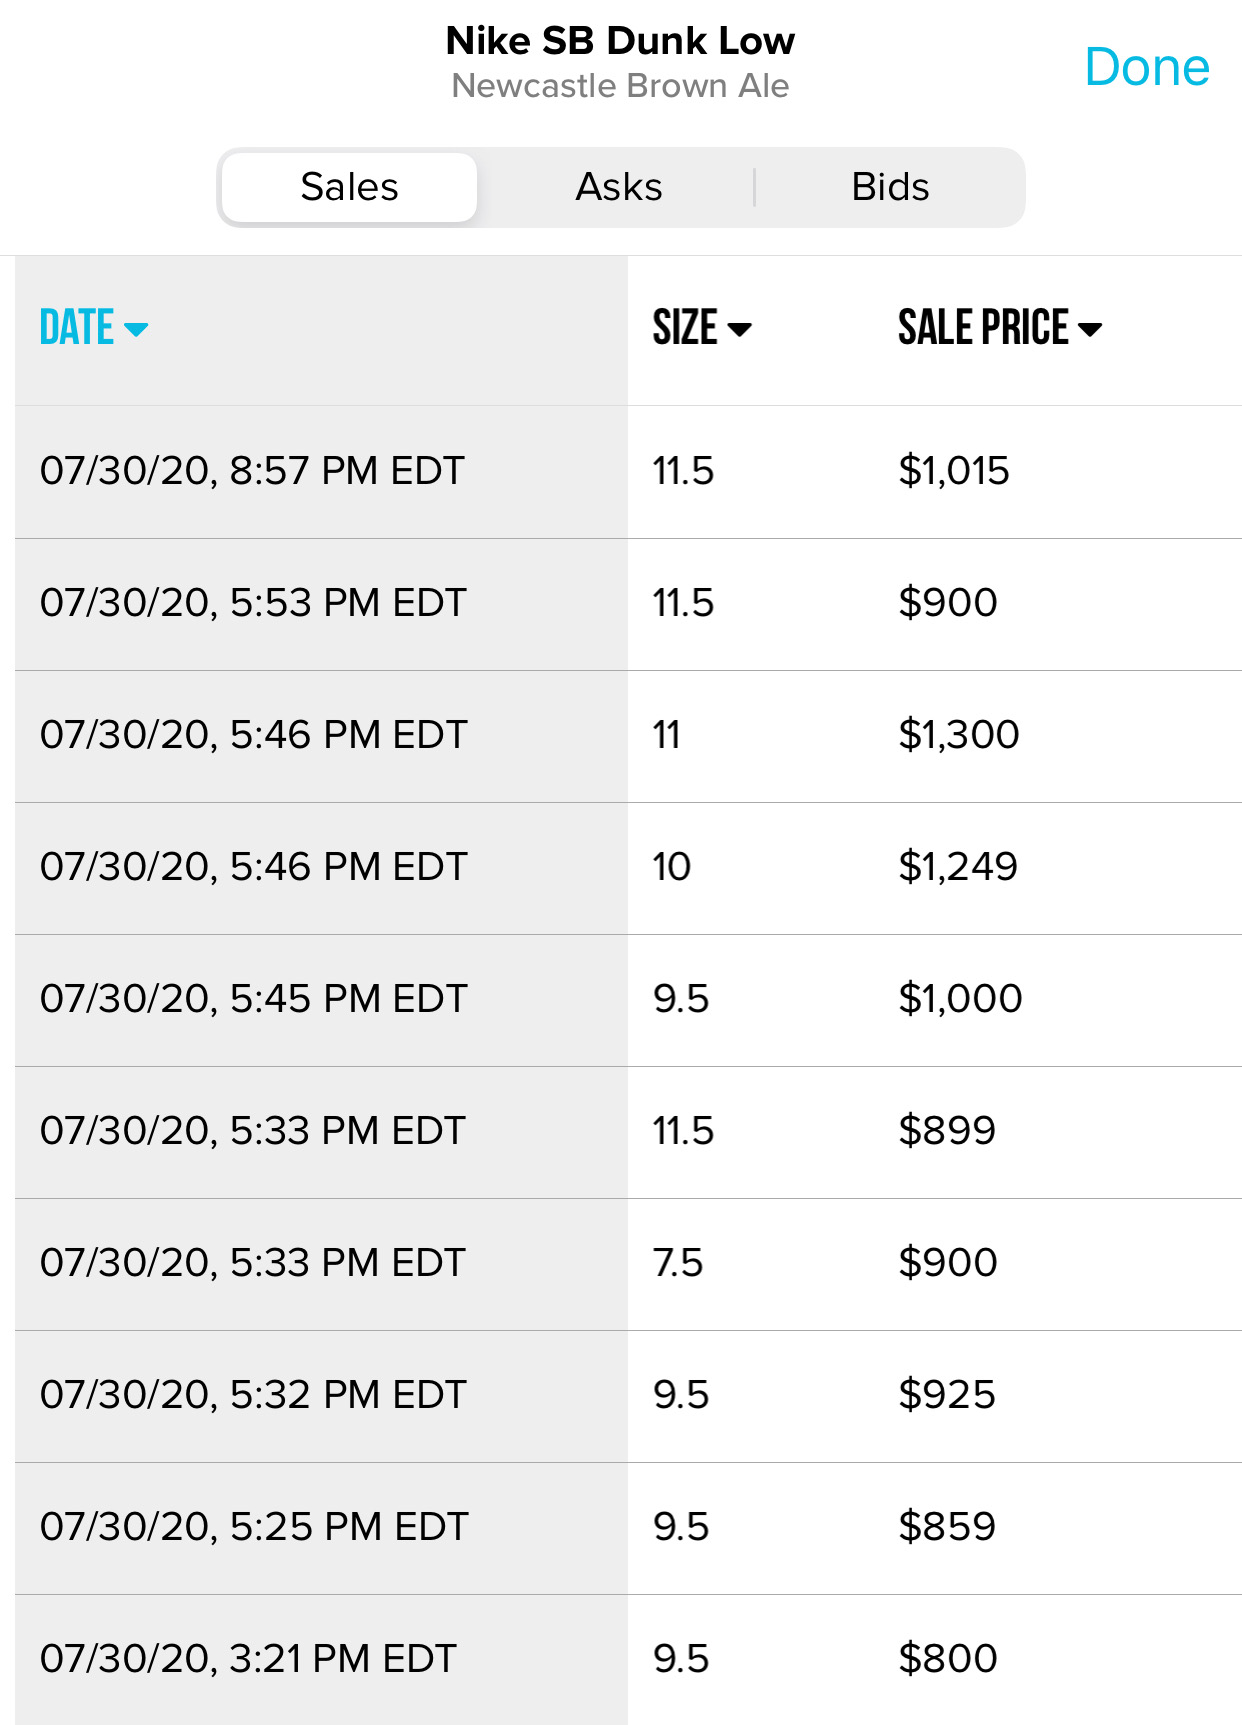The width and height of the screenshot is (1242, 1725).
Task: Click the SIZE sort arrow icon
Action: 739,329
